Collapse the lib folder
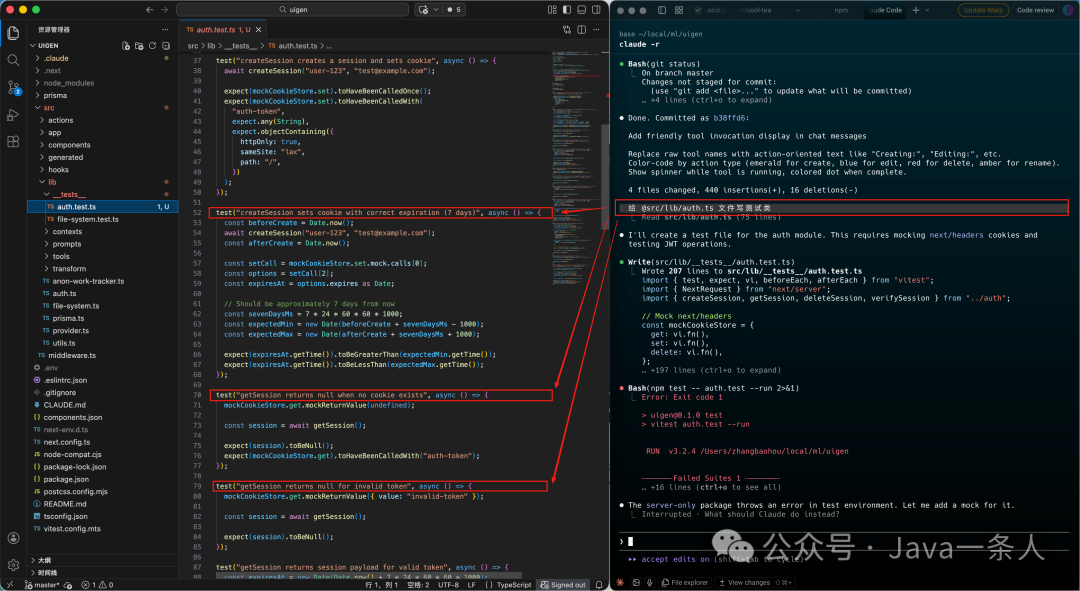Screen dimensions: 1080x591 click(x=52, y=182)
